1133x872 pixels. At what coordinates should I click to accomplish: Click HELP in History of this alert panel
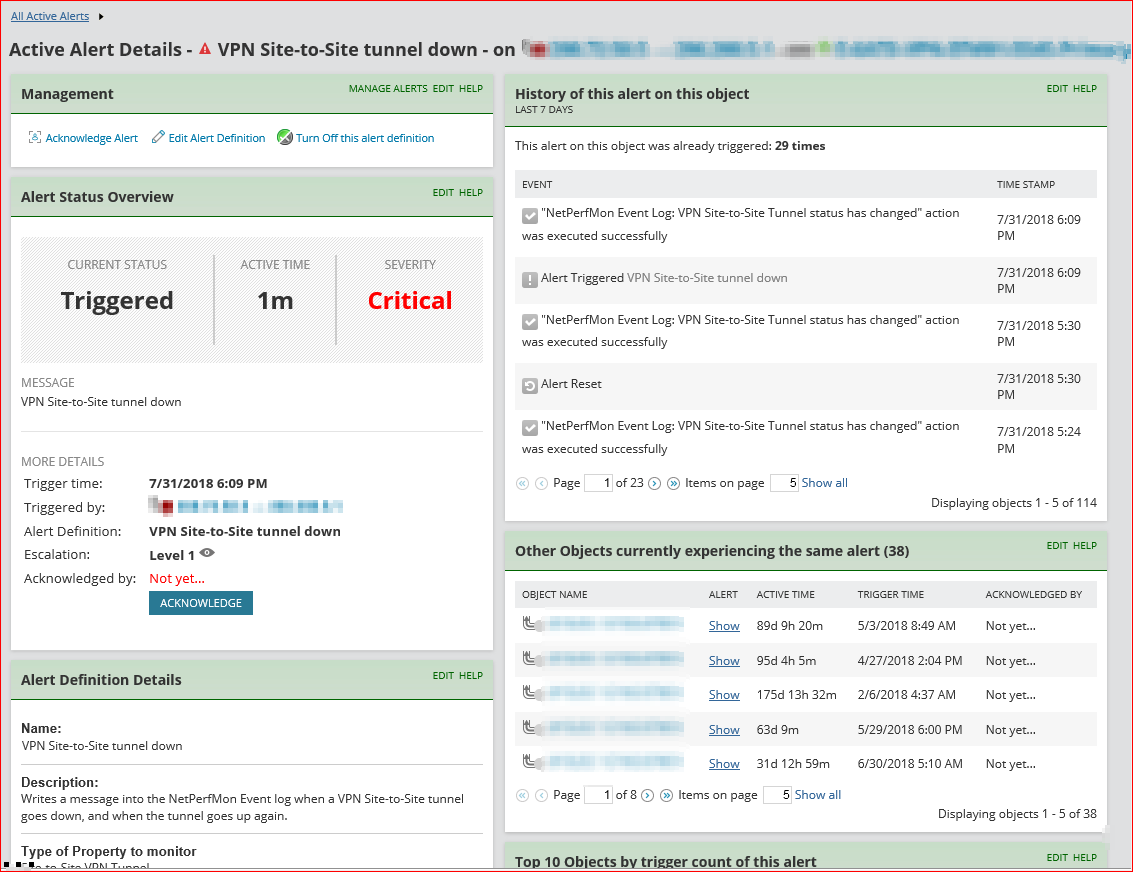pos(1085,88)
